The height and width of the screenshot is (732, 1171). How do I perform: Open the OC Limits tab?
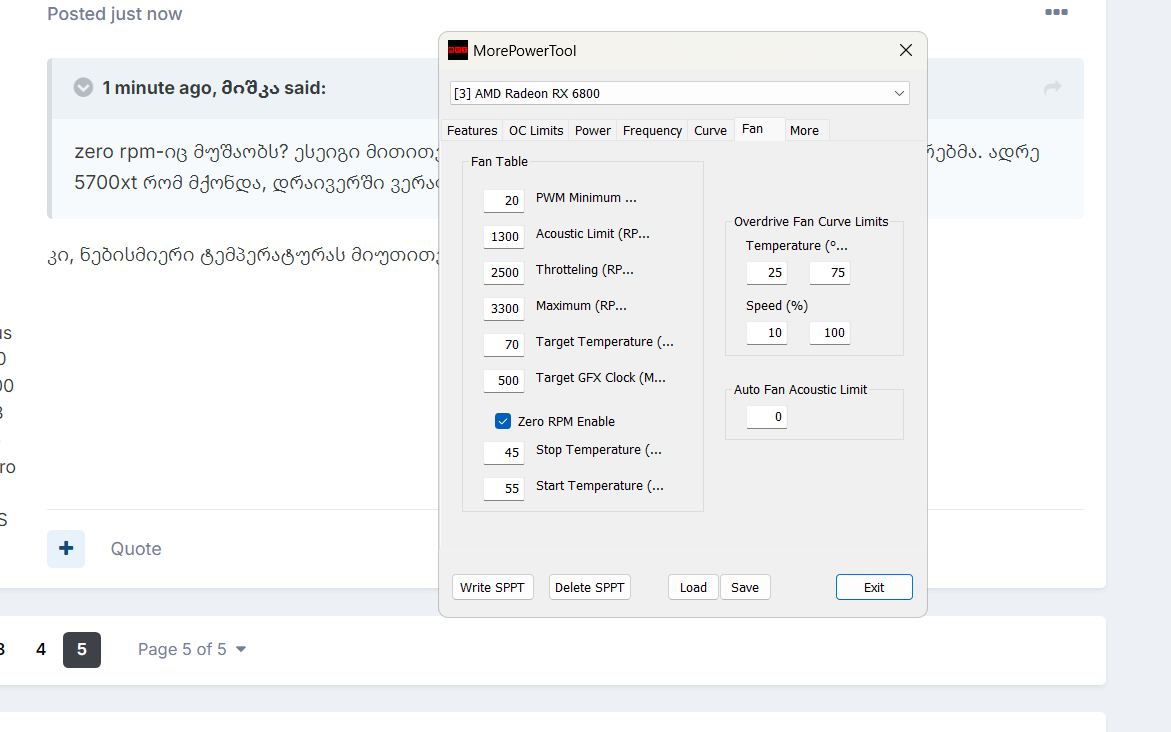tap(536, 130)
